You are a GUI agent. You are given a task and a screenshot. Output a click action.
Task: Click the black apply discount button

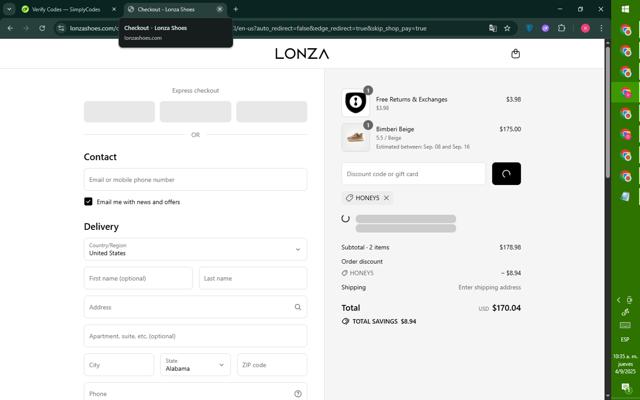click(x=506, y=174)
